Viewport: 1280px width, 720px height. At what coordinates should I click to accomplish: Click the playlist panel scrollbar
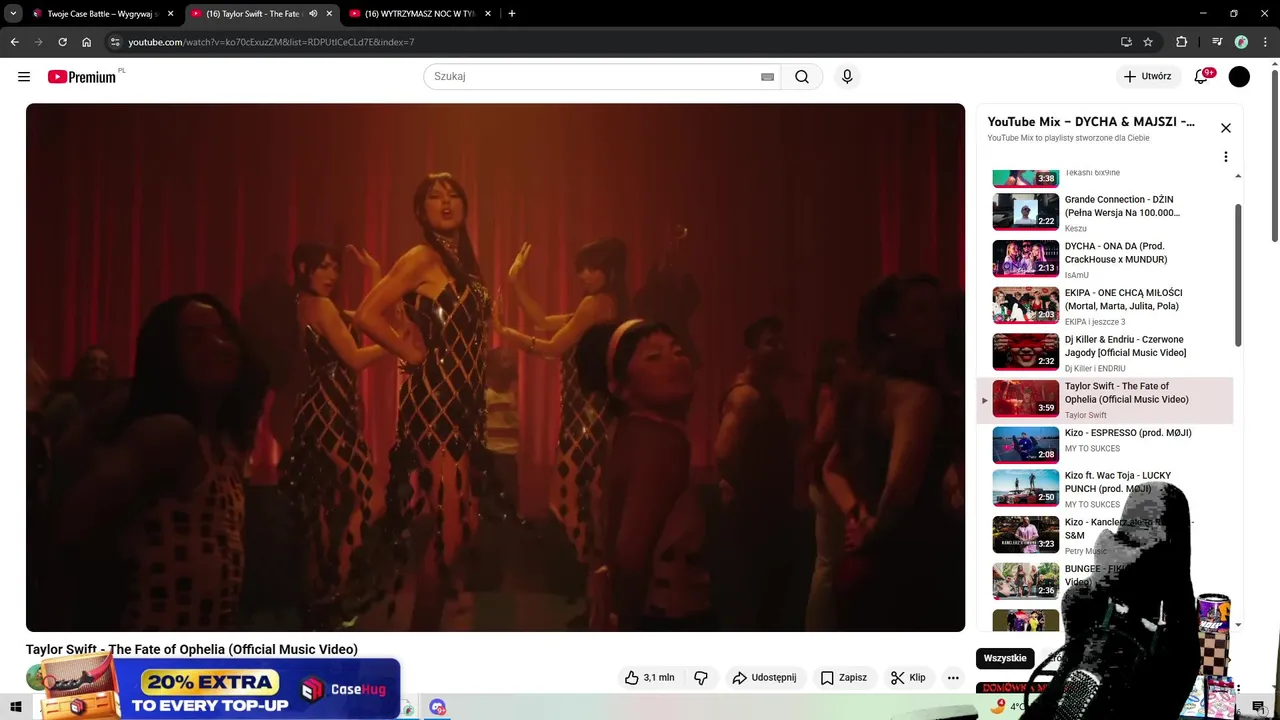[x=1238, y=275]
